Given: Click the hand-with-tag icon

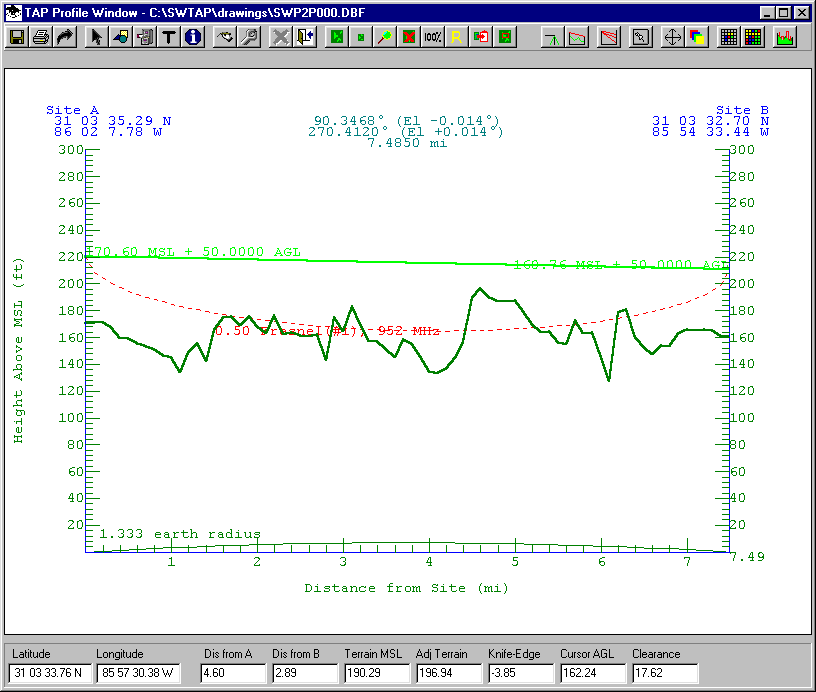Looking at the screenshot, I should coord(225,37).
